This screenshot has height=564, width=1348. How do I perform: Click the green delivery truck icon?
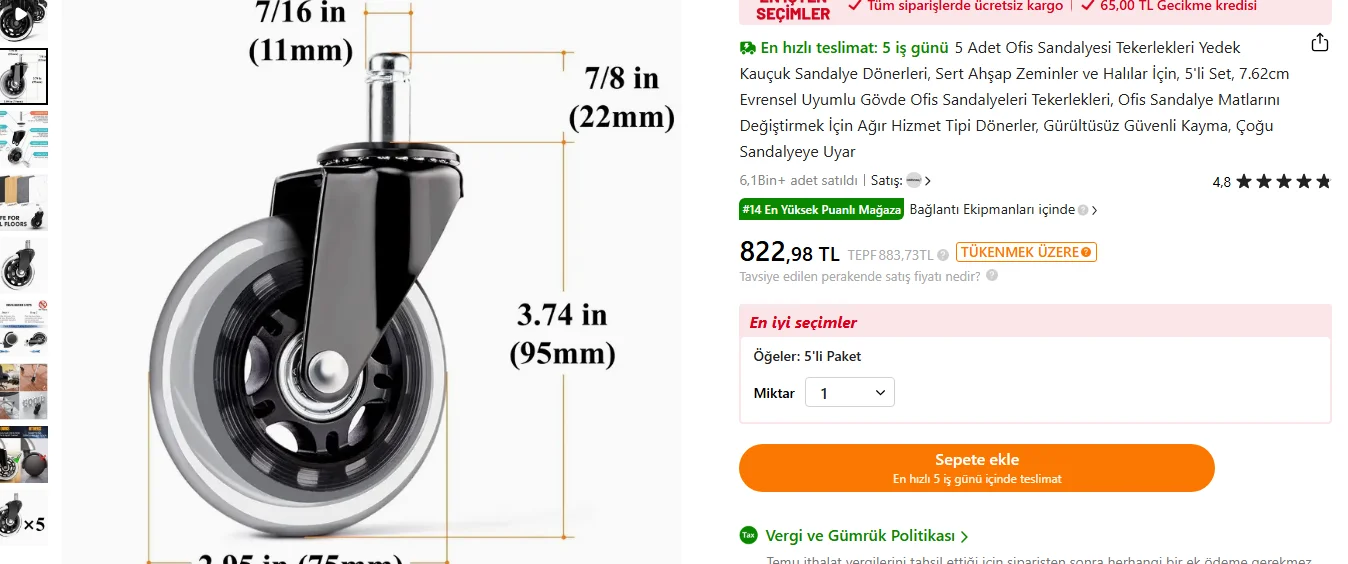pyautogui.click(x=748, y=47)
